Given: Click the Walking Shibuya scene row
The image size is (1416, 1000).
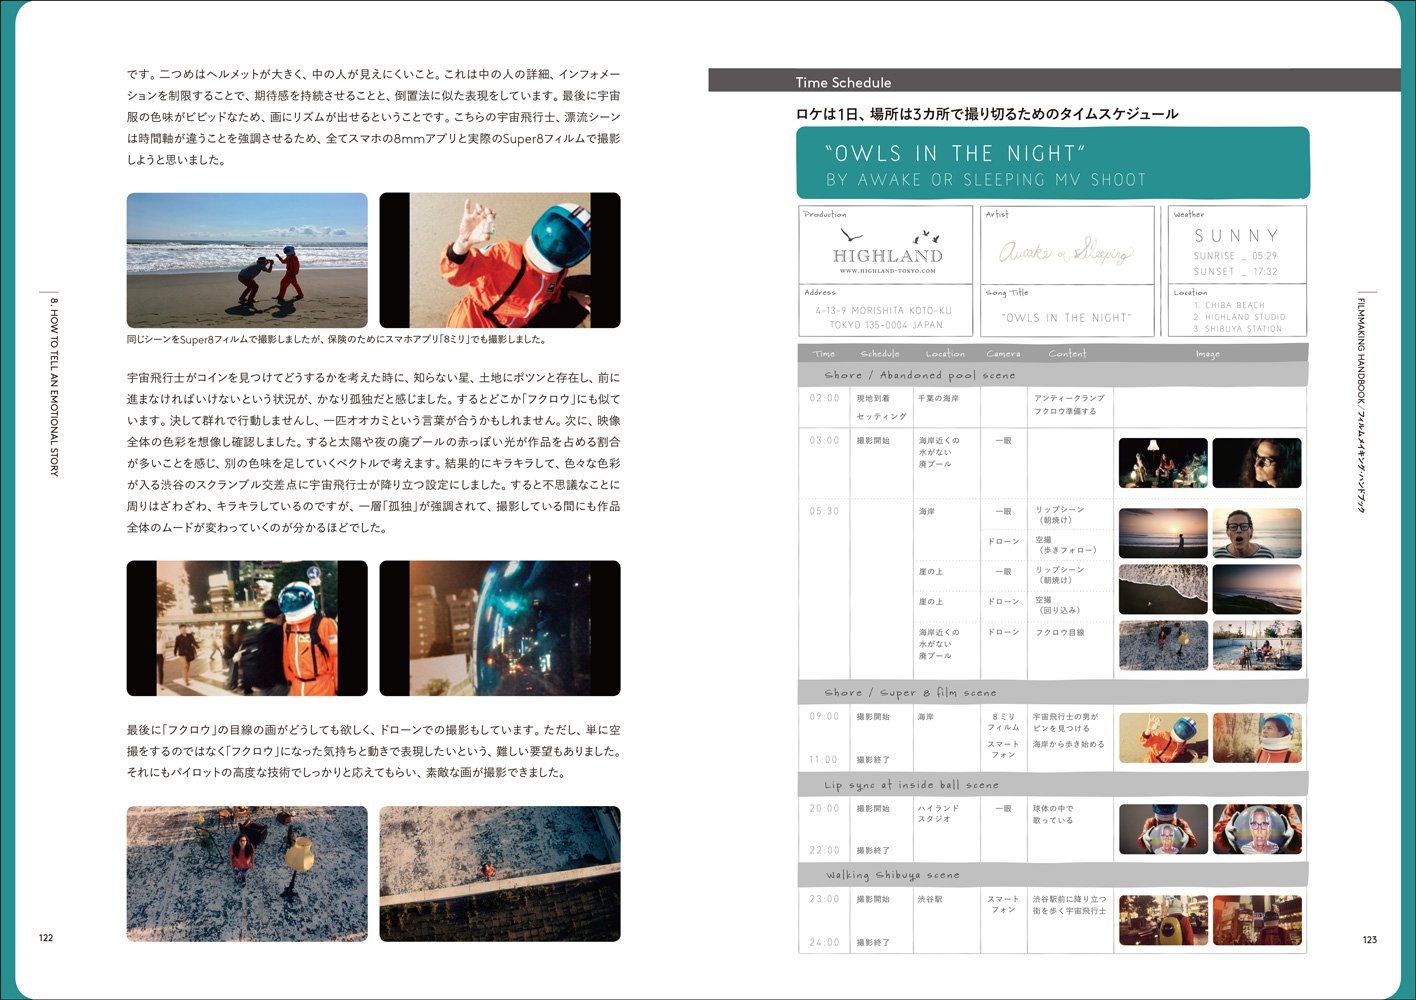Looking at the screenshot, I should coord(1052,875).
